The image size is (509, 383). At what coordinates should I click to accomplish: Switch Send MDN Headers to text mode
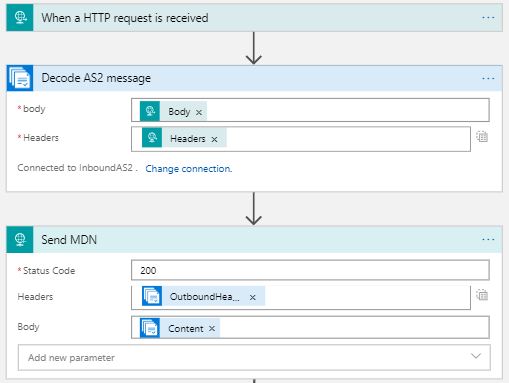click(482, 295)
